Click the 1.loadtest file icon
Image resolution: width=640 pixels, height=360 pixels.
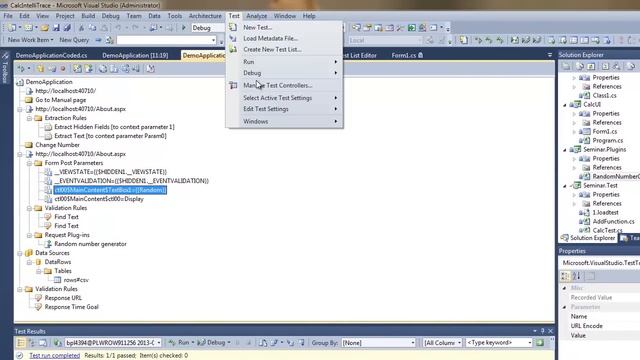[584, 212]
